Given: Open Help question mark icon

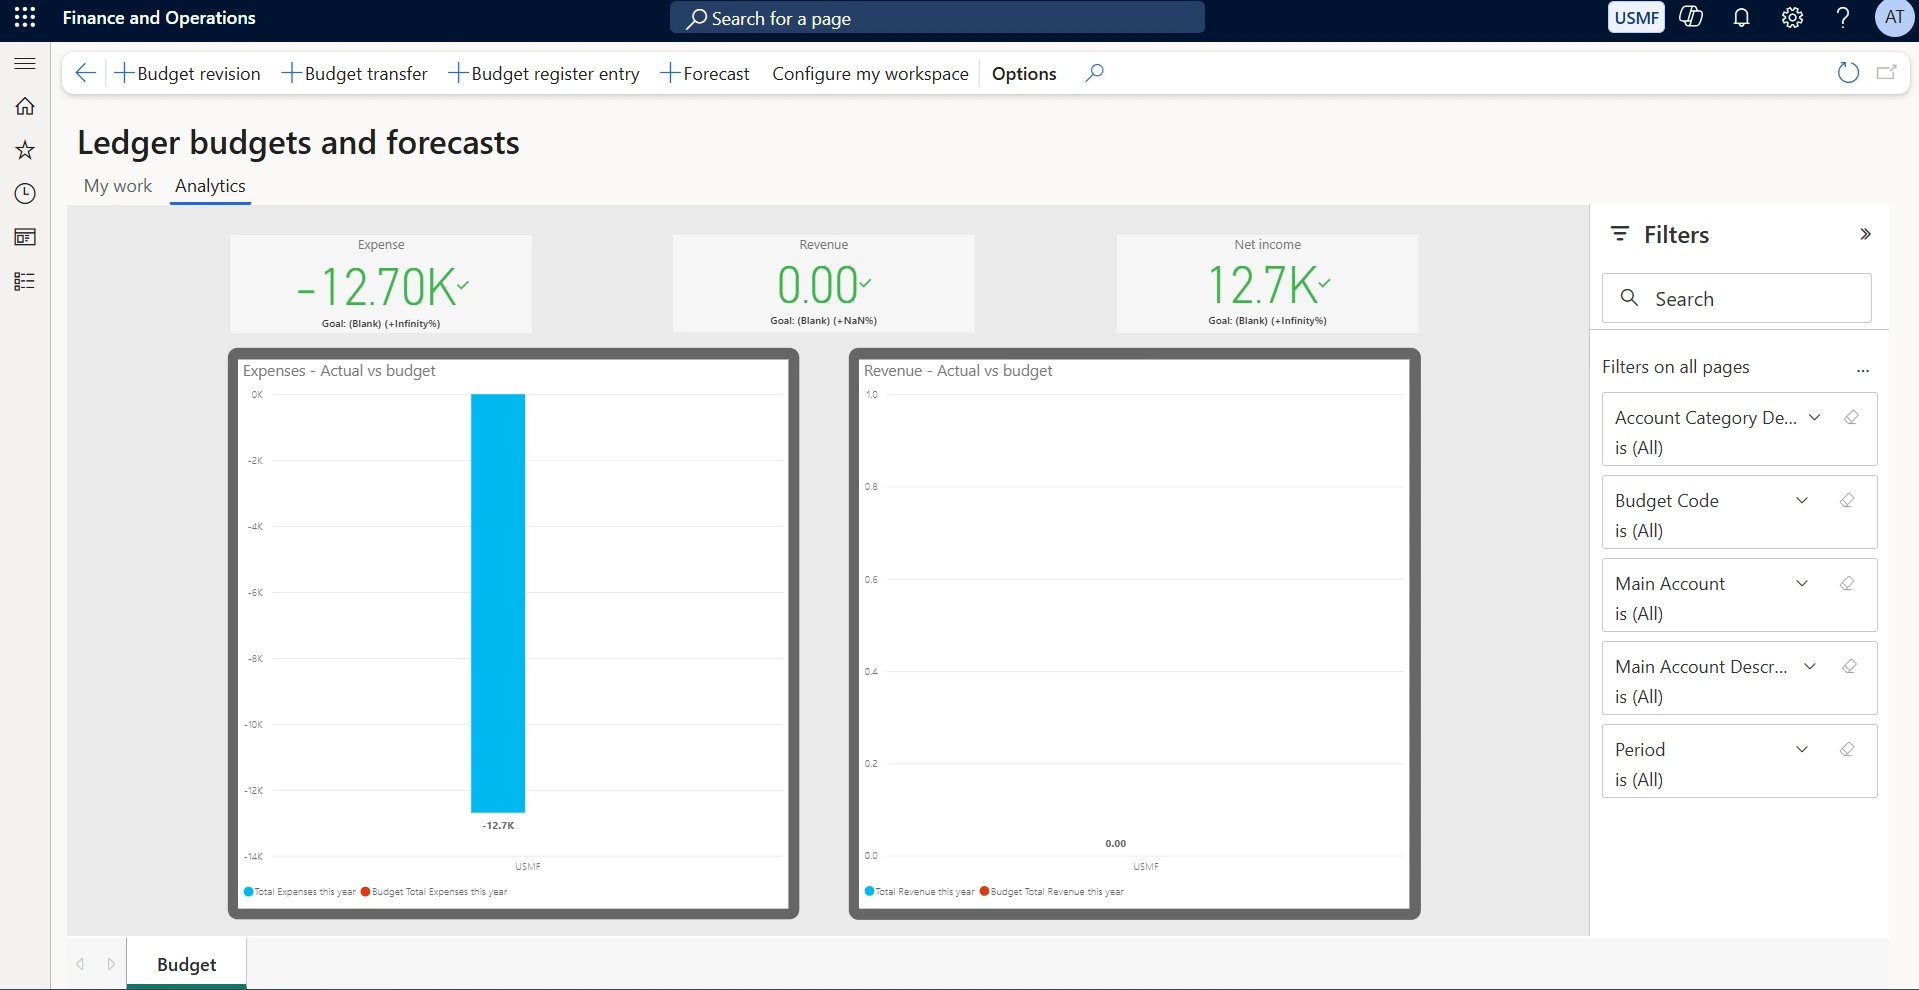Looking at the screenshot, I should pos(1843,18).
